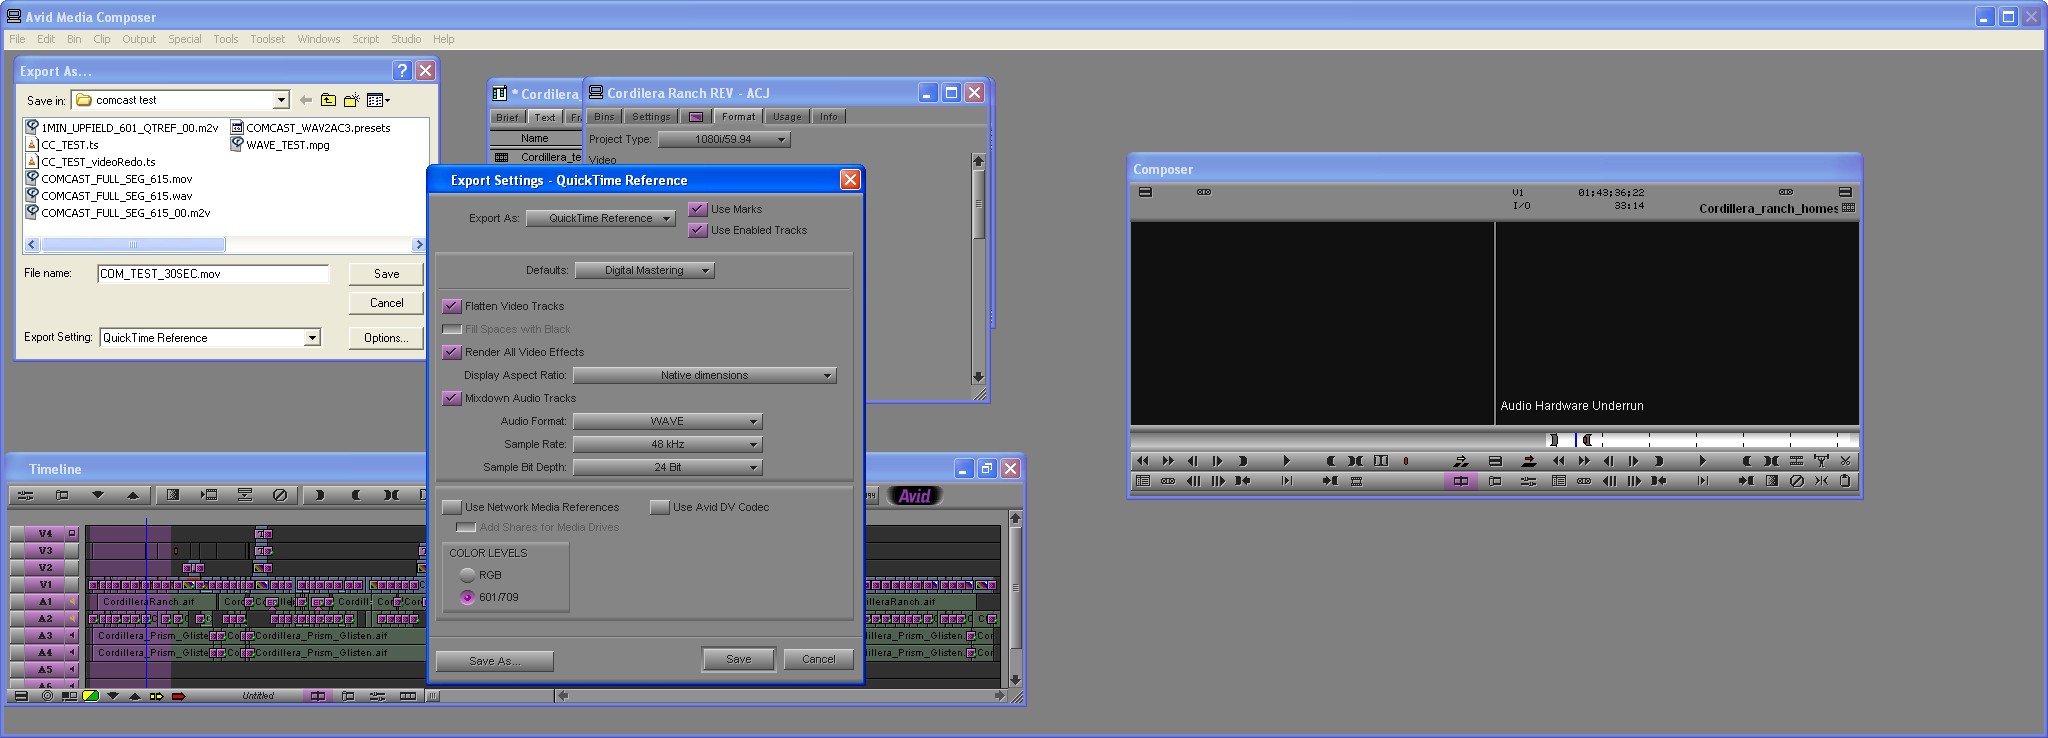The height and width of the screenshot is (738, 2048).
Task: Select RGB color level
Action: pyautogui.click(x=467, y=575)
